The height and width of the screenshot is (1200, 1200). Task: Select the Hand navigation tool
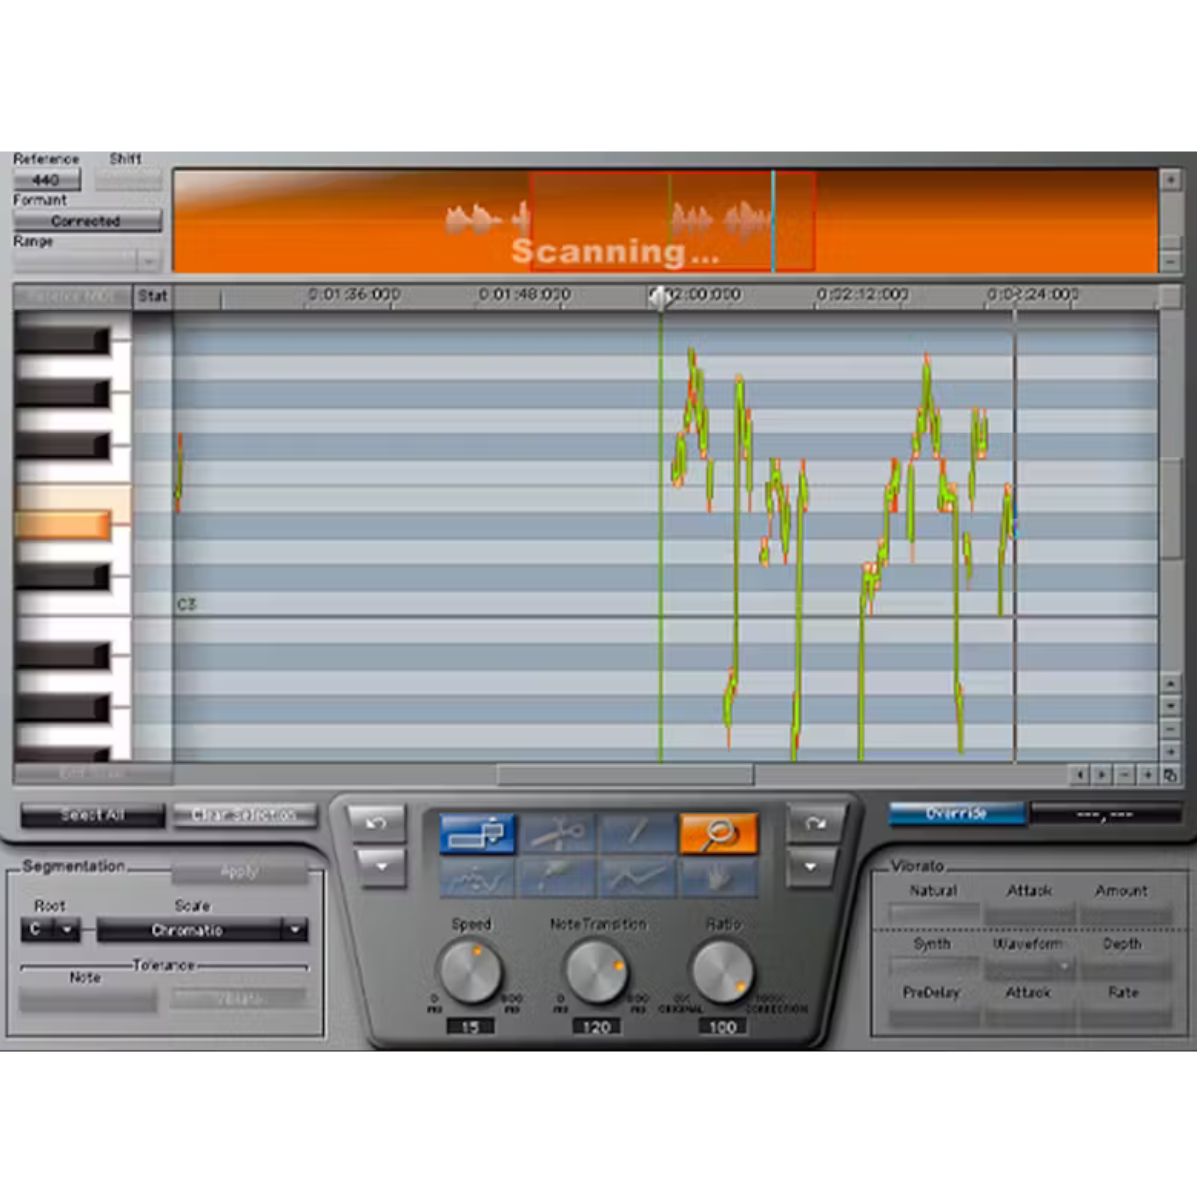(718, 878)
